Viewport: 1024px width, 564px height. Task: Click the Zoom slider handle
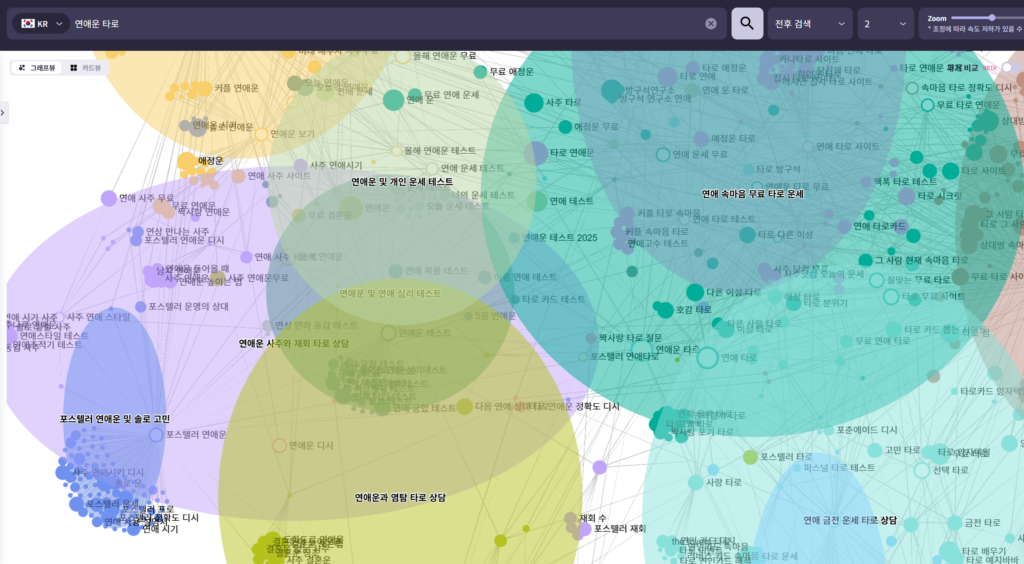point(991,17)
